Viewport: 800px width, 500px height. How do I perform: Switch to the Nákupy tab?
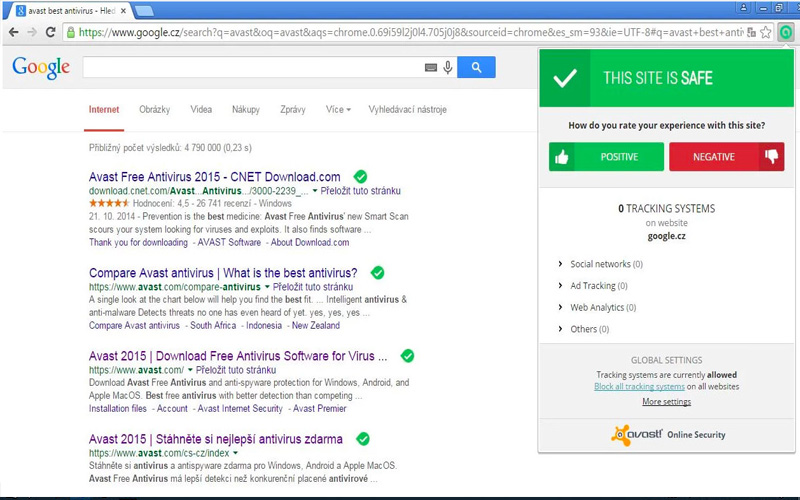pos(246,109)
